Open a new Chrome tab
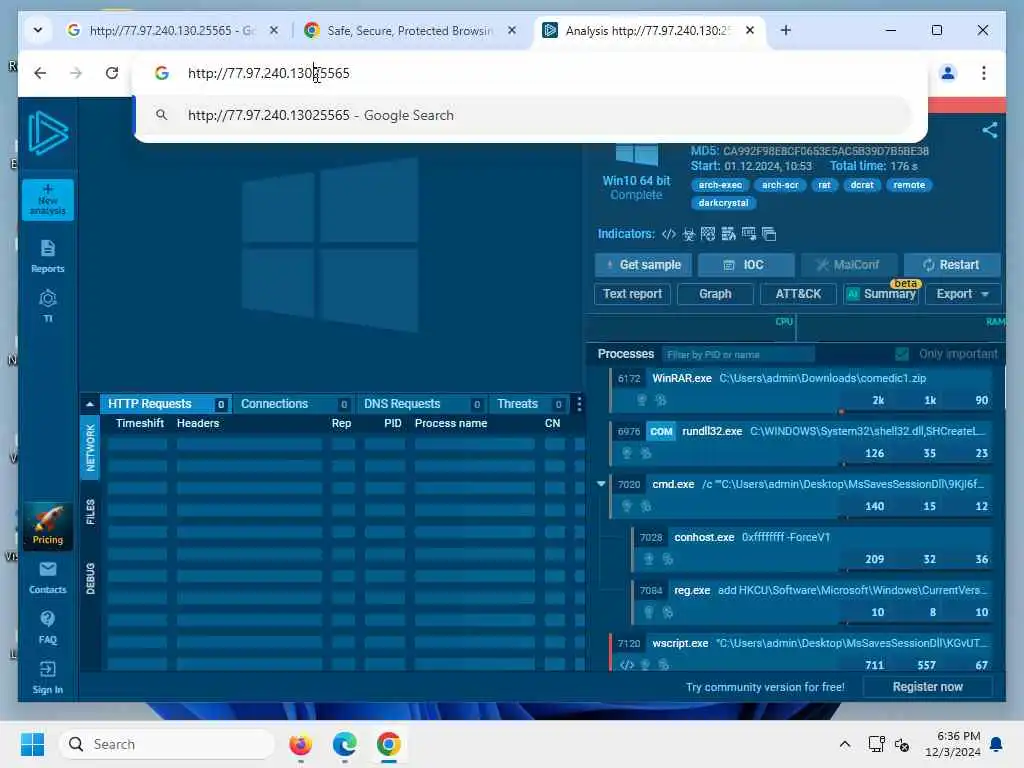The width and height of the screenshot is (1024, 768). 786,30
